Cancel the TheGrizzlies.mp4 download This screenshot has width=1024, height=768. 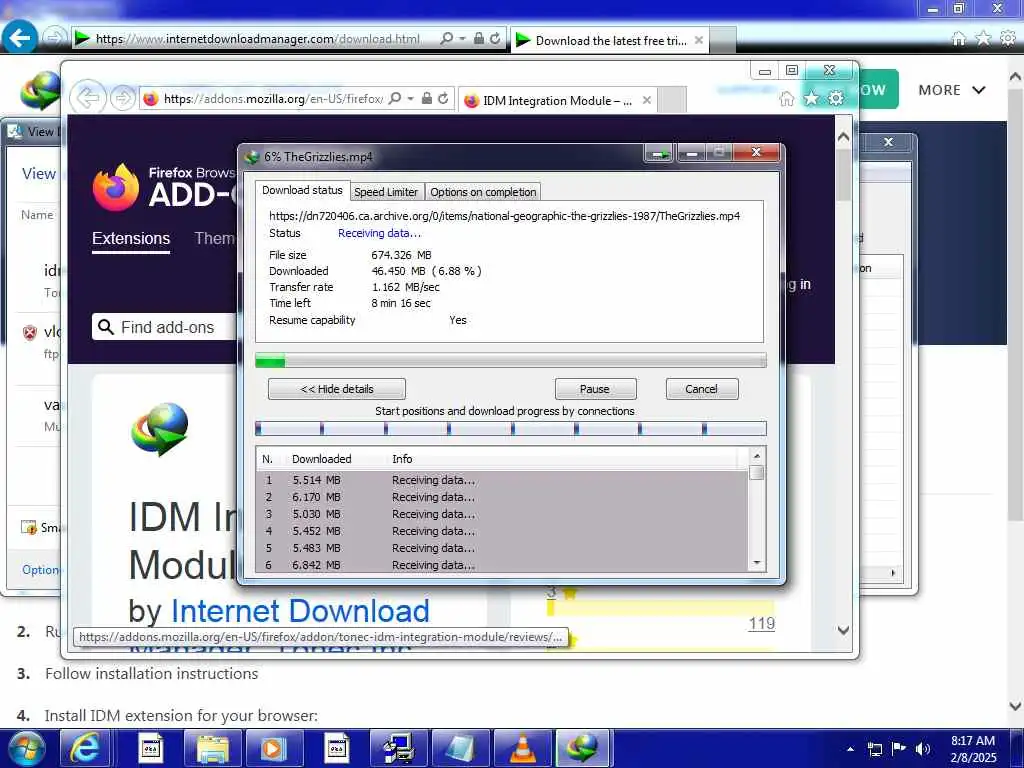pos(701,389)
